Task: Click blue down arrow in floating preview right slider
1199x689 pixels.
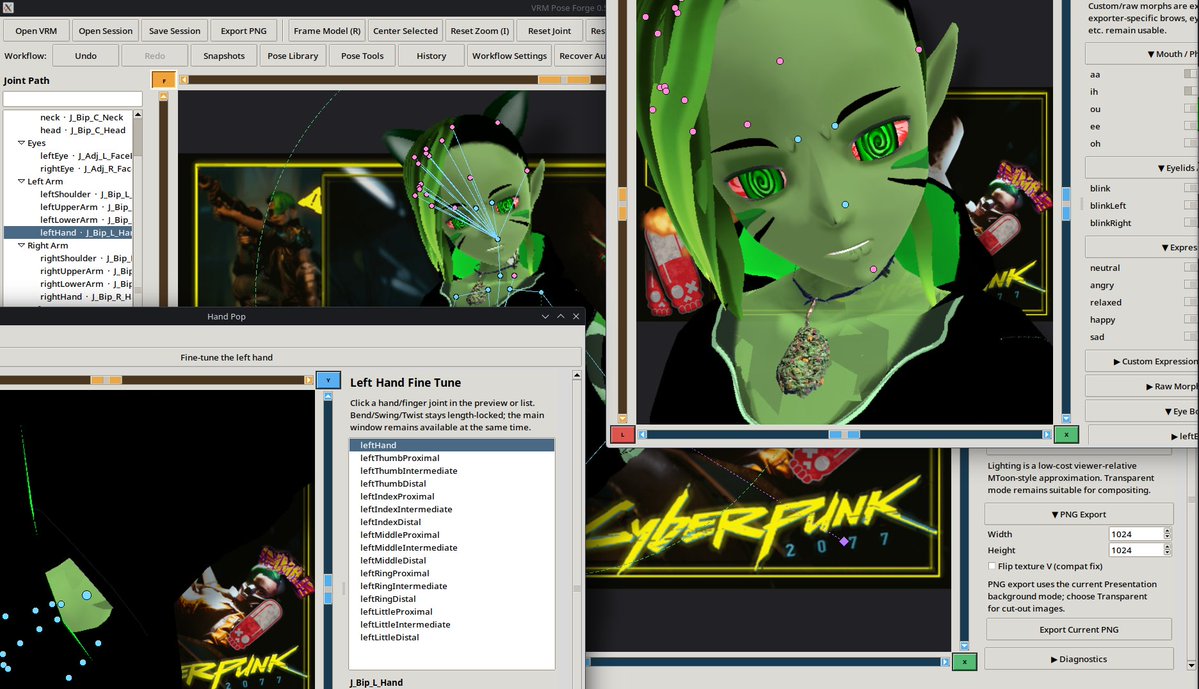Action: (1066, 418)
